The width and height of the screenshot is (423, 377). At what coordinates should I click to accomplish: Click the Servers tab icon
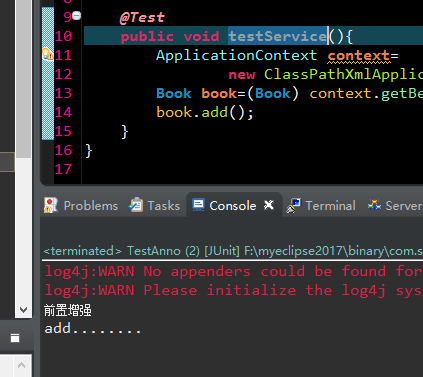374,205
